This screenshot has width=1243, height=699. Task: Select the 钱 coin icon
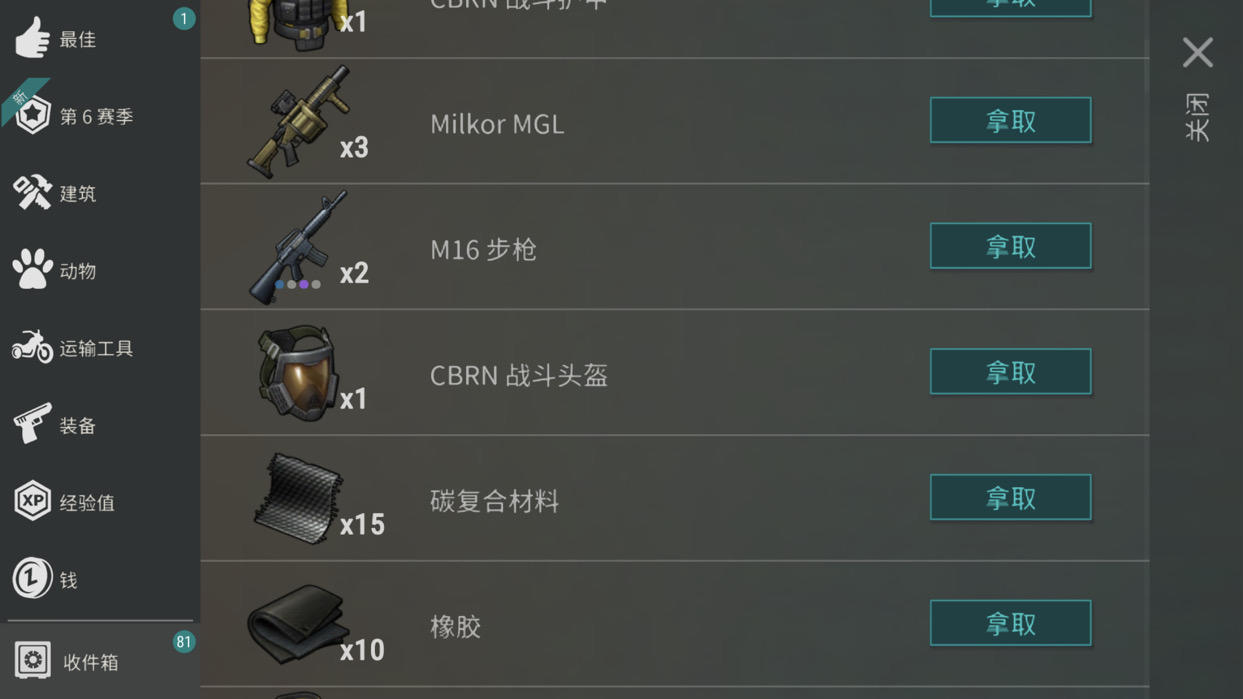click(x=32, y=578)
